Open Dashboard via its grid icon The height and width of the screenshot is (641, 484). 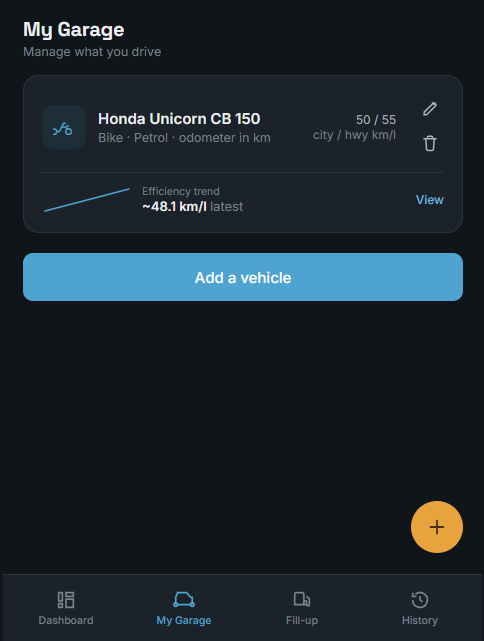point(66,600)
